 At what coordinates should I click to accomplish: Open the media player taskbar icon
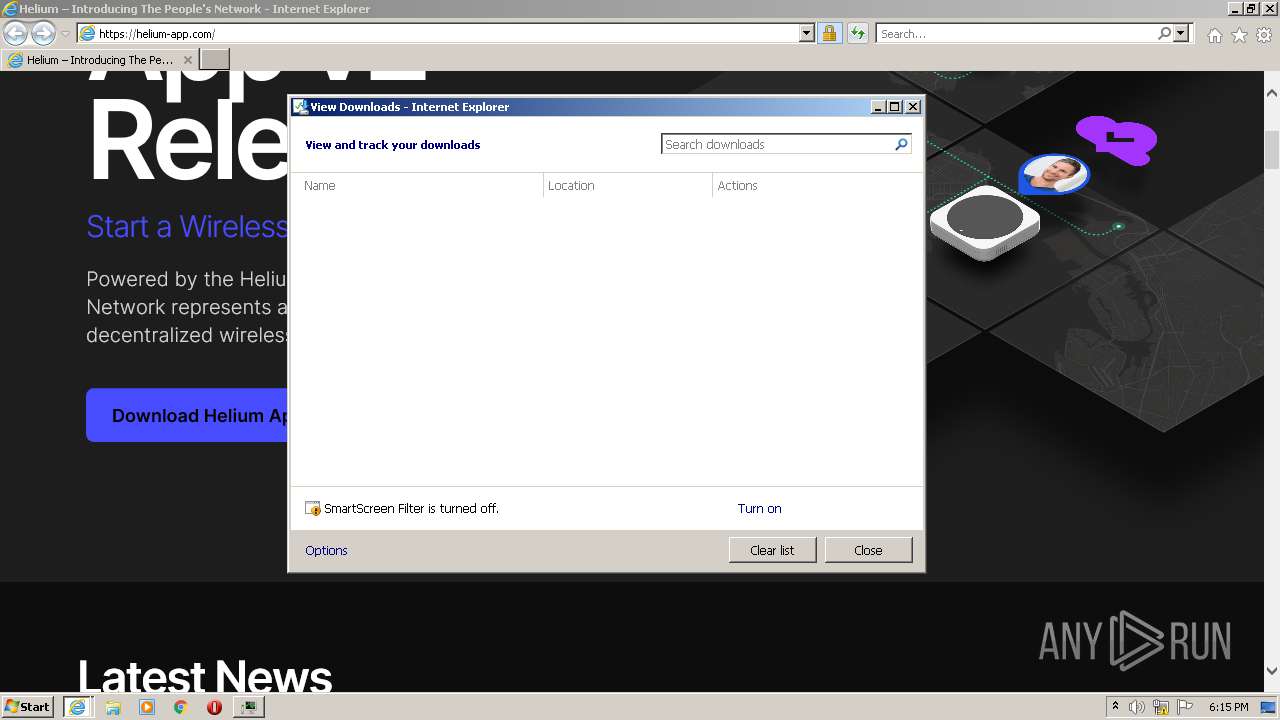pos(147,707)
